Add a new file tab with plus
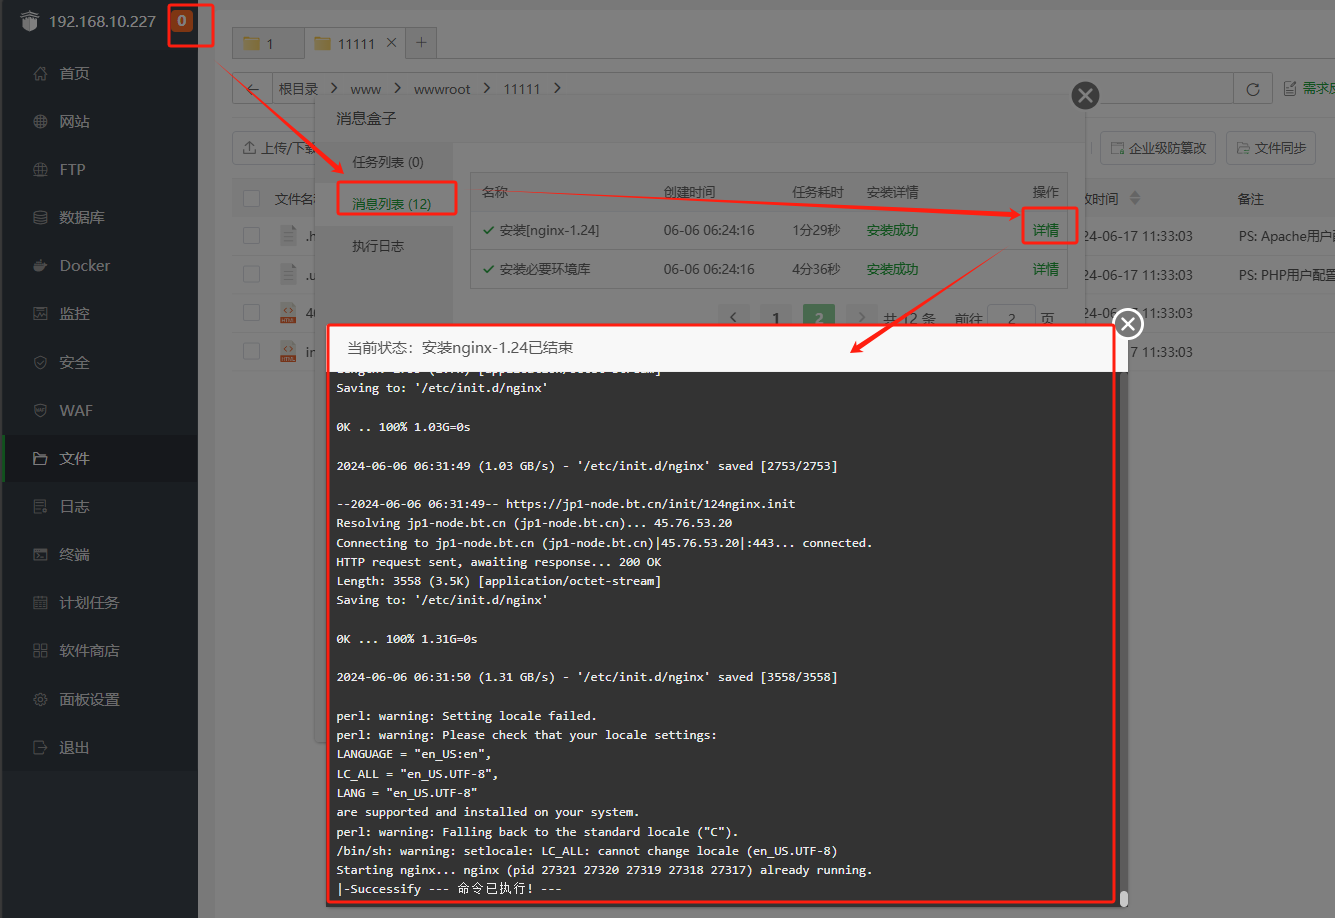 click(421, 42)
